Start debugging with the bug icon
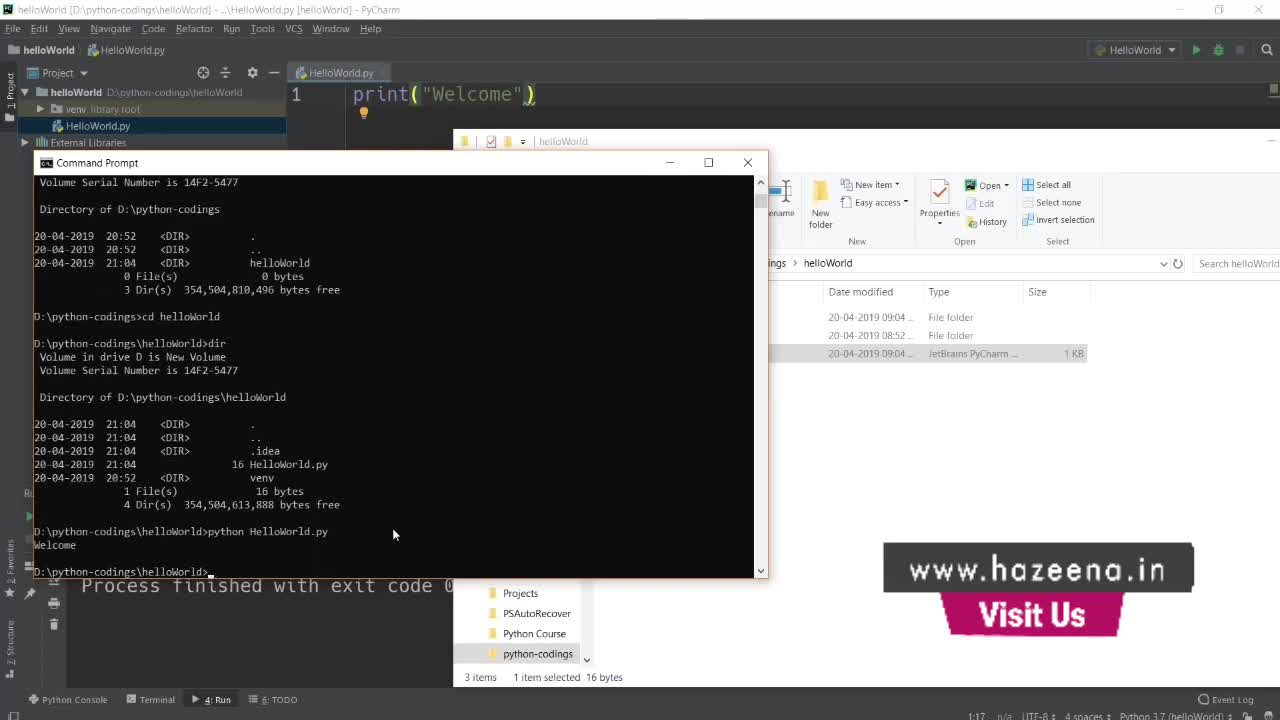The width and height of the screenshot is (1280, 720). click(x=1218, y=50)
